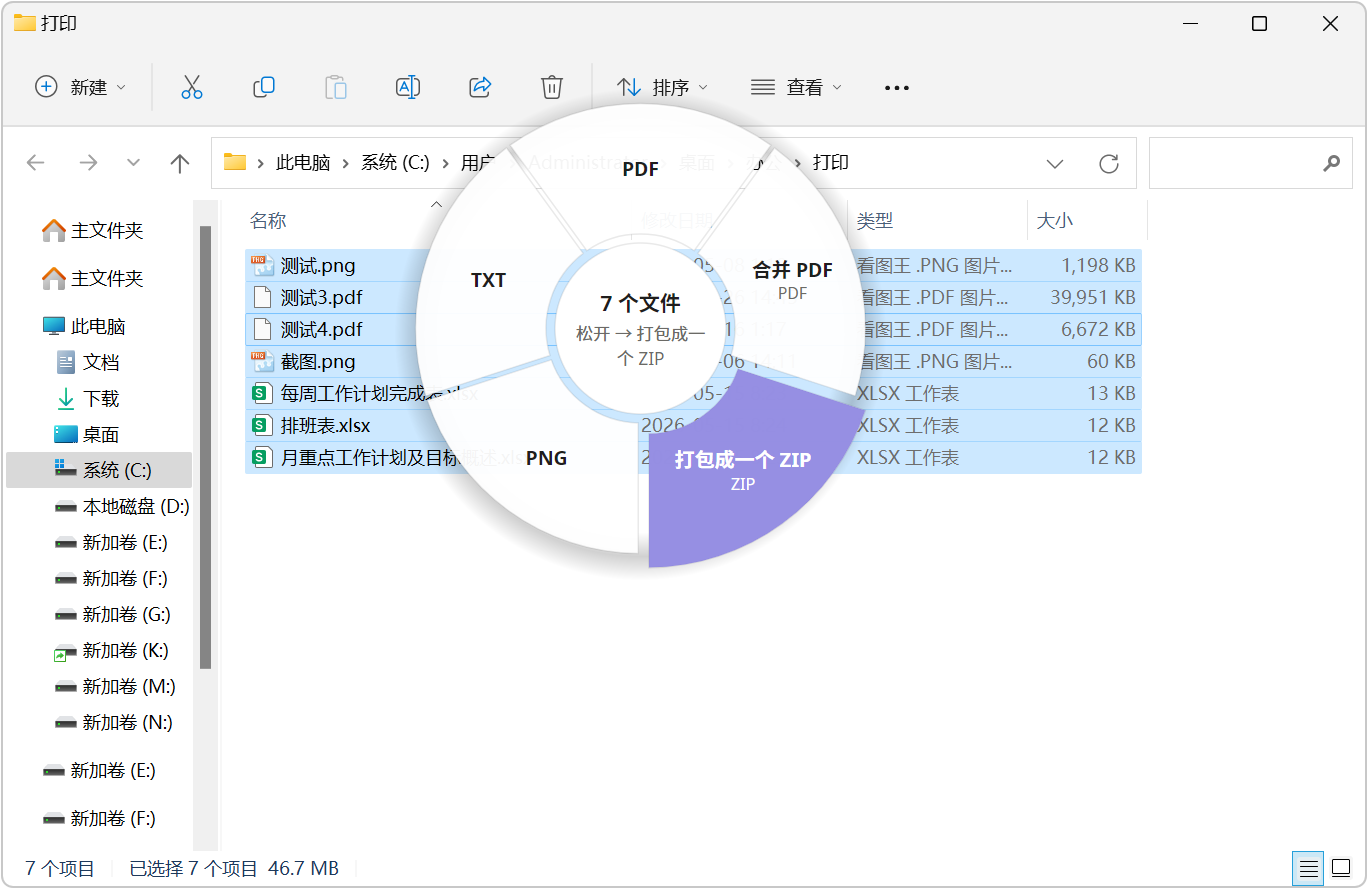Click the Delete trash icon

coord(552,87)
